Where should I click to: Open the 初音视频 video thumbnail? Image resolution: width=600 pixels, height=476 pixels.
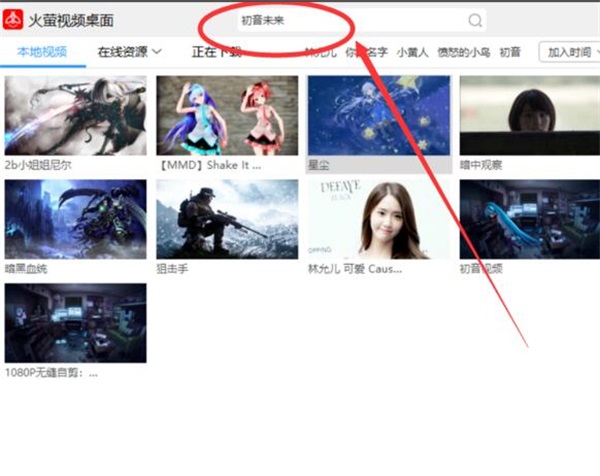530,219
